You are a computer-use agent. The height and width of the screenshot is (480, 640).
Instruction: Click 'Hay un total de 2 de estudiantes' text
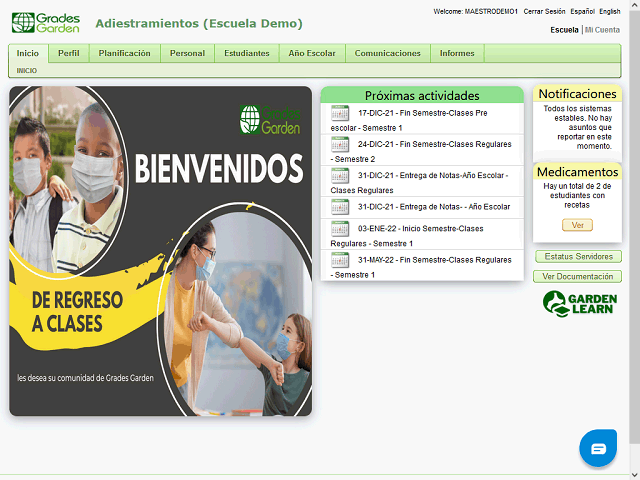pos(577,196)
